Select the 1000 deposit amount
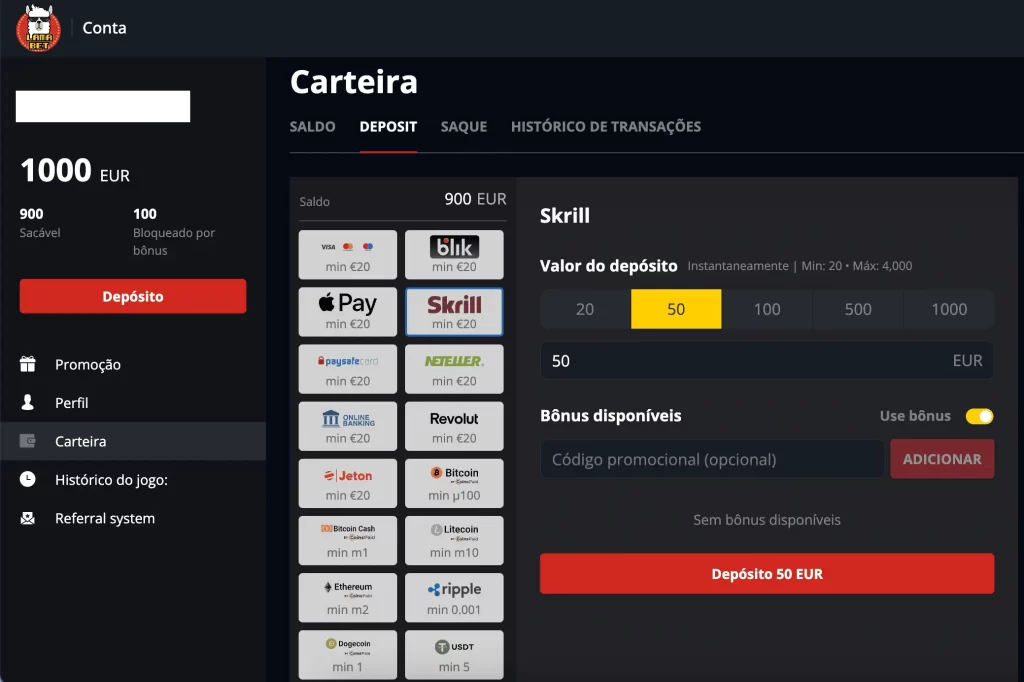This screenshot has width=1024, height=682. tap(949, 309)
